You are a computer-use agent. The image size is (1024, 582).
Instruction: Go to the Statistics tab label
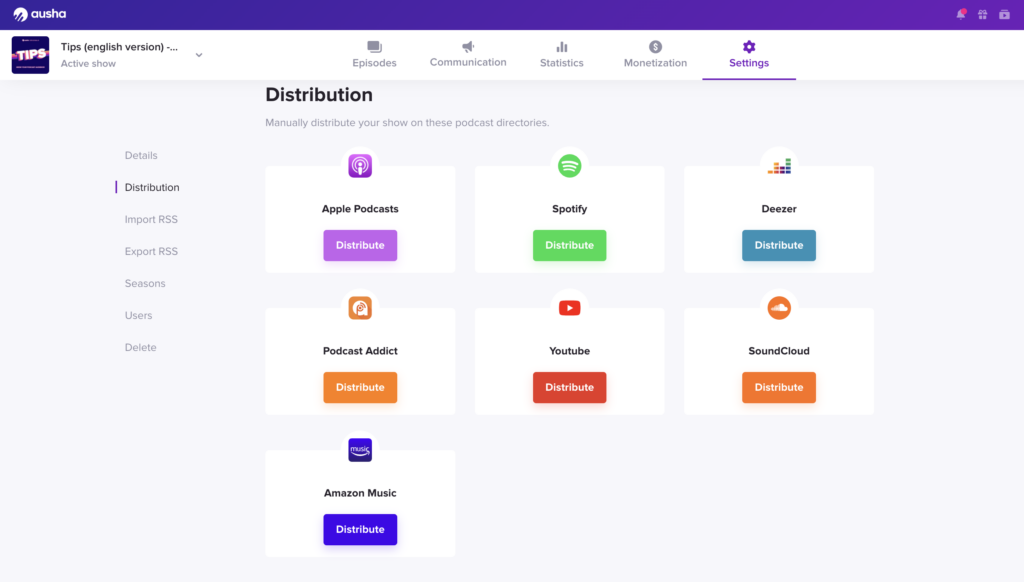(x=562, y=63)
